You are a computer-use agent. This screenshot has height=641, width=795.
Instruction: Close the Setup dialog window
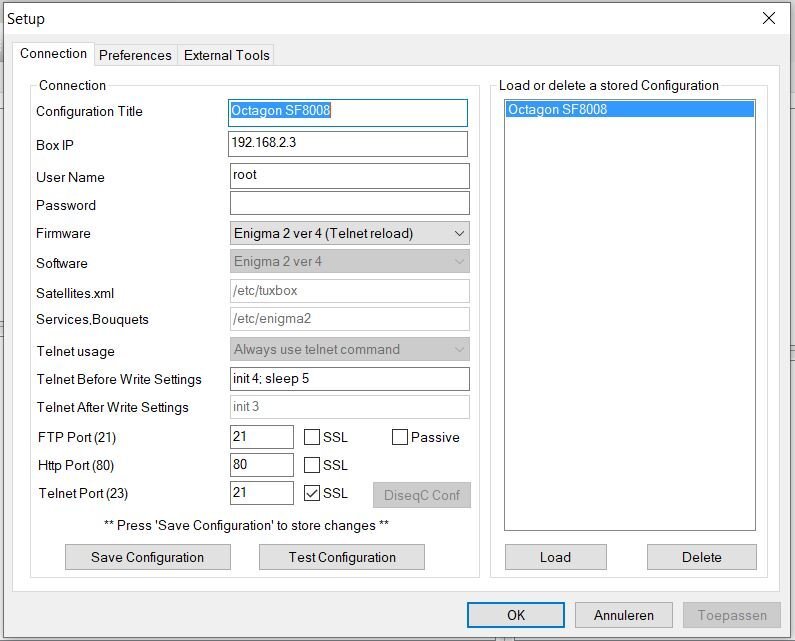[769, 18]
